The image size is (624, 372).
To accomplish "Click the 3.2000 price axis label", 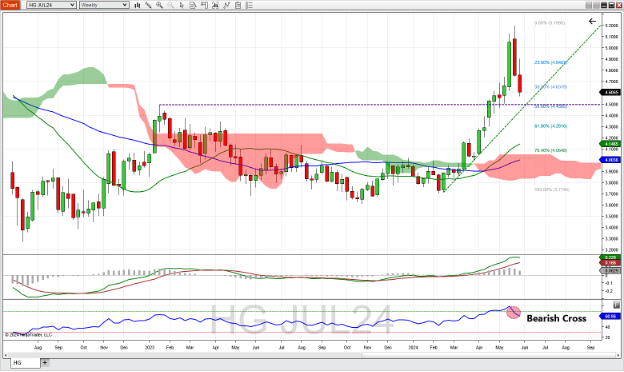I will pos(611,250).
